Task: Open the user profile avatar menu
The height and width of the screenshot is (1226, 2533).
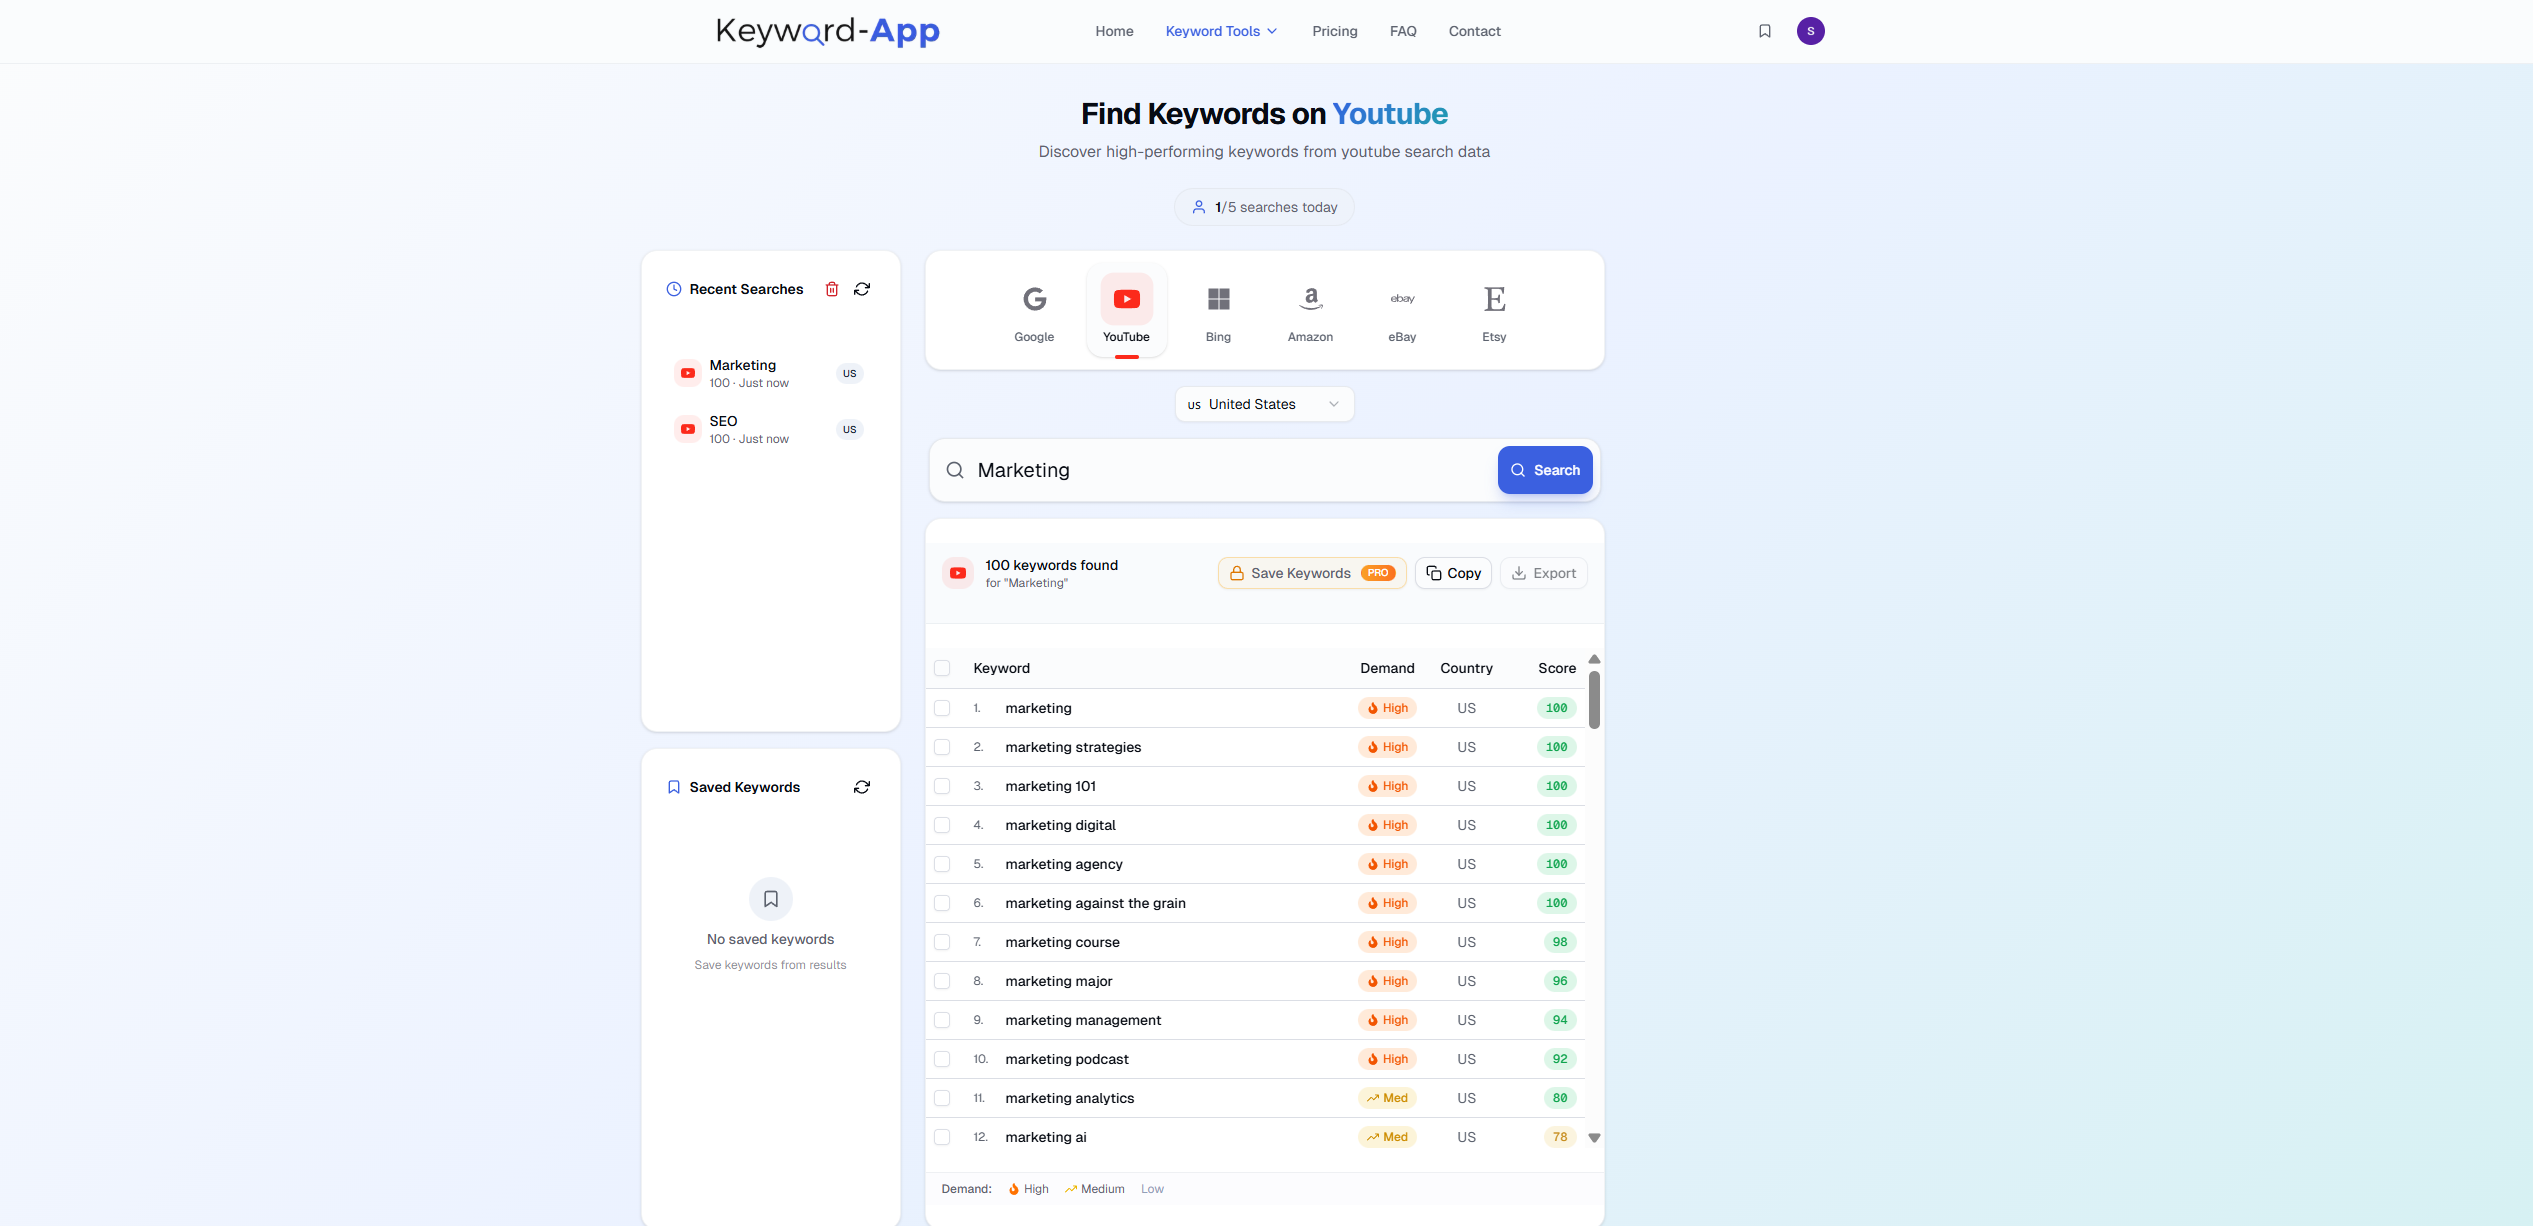Action: click(1811, 31)
